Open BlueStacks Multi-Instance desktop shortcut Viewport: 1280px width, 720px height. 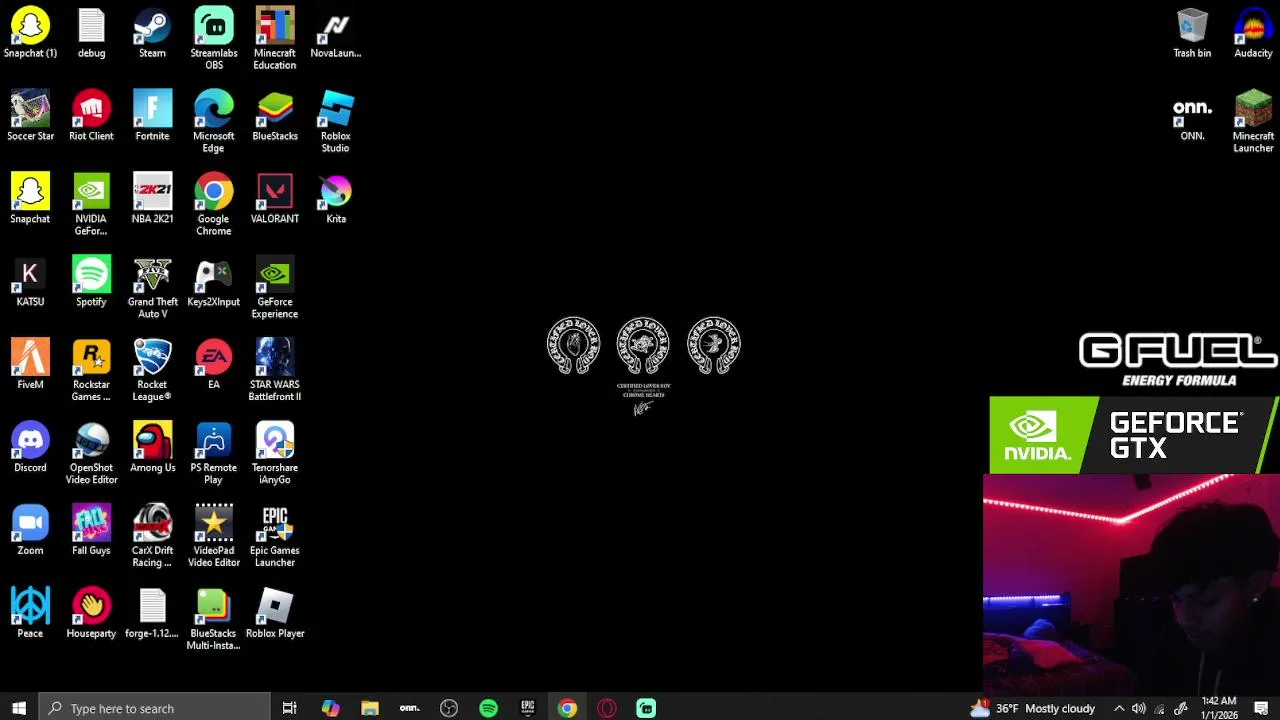pos(213,620)
